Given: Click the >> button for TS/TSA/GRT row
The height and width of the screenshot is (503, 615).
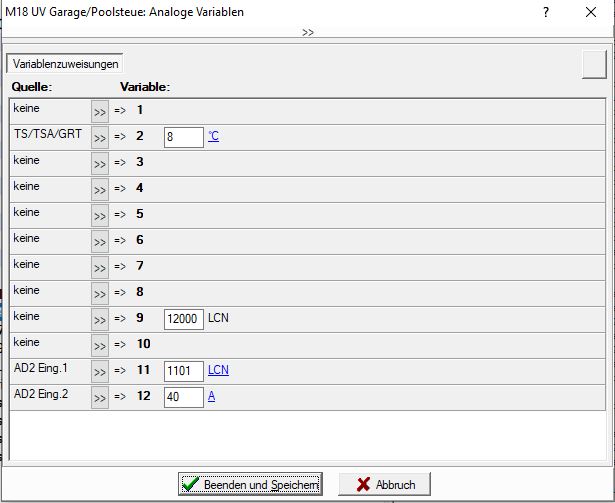Looking at the screenshot, I should tap(99, 137).
